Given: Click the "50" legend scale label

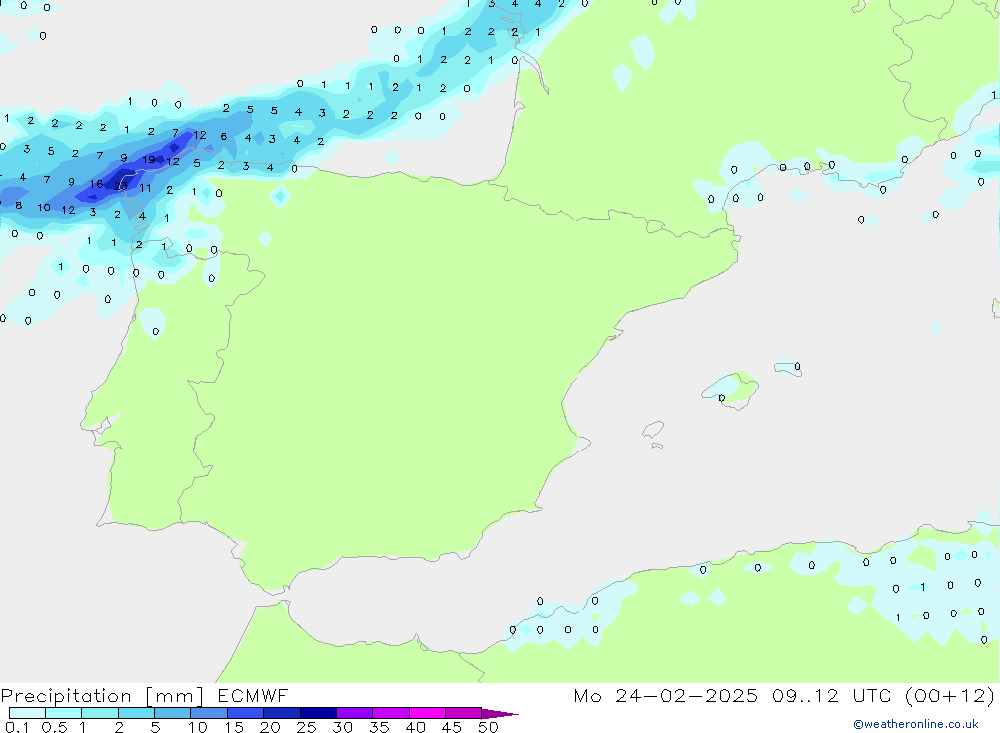Looking at the screenshot, I should point(488,727).
